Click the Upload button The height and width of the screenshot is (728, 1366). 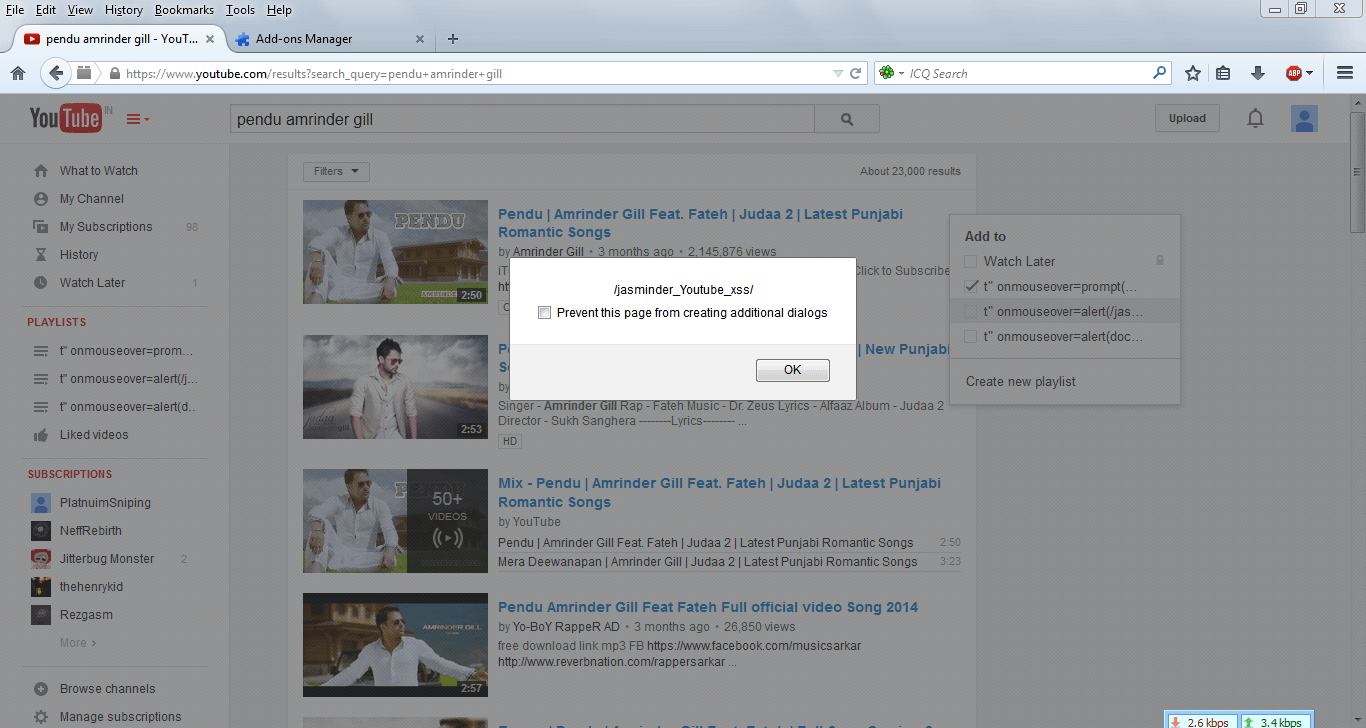[x=1187, y=118]
